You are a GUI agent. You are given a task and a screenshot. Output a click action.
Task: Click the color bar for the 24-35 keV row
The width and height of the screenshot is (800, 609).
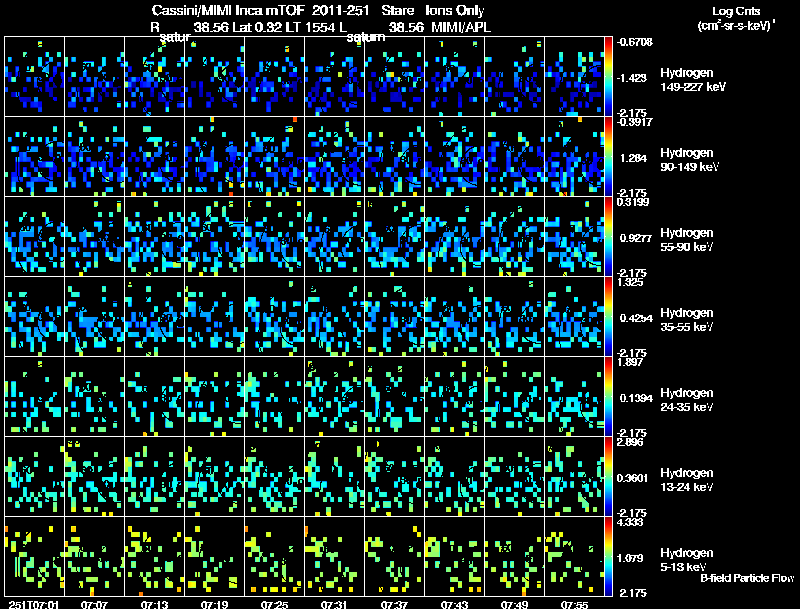pyautogui.click(x=608, y=396)
